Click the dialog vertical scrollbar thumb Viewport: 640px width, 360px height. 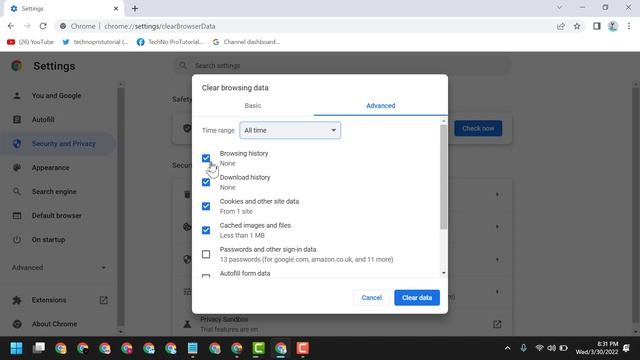click(444, 177)
